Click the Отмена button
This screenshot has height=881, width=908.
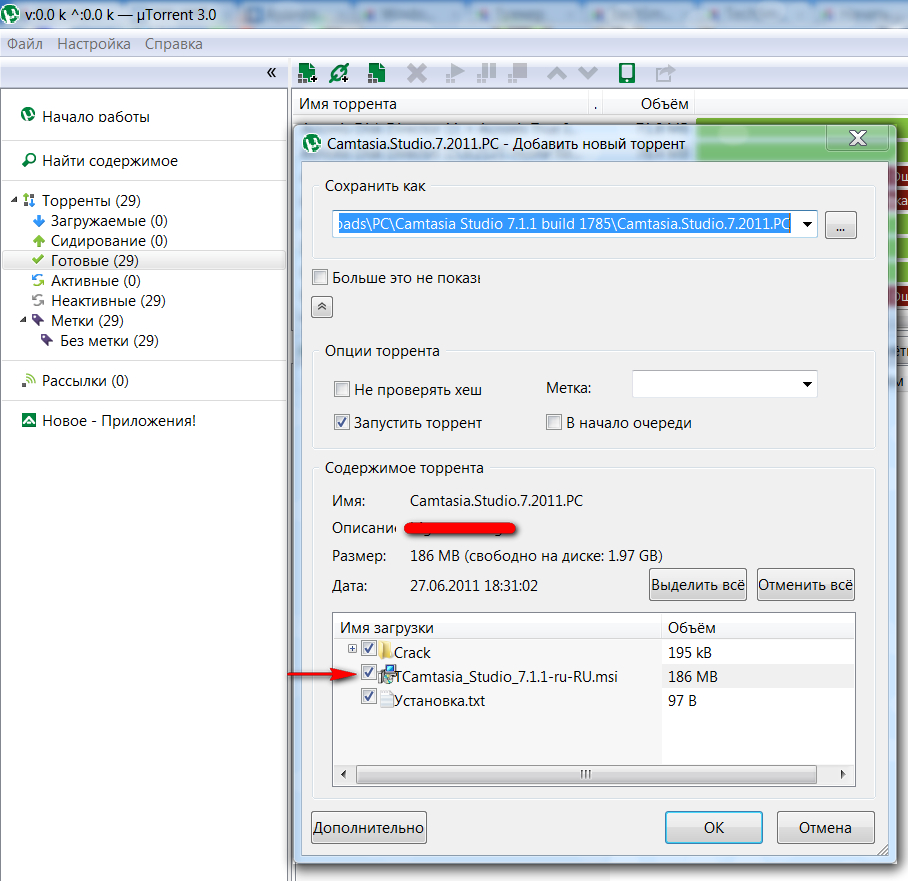pos(825,827)
